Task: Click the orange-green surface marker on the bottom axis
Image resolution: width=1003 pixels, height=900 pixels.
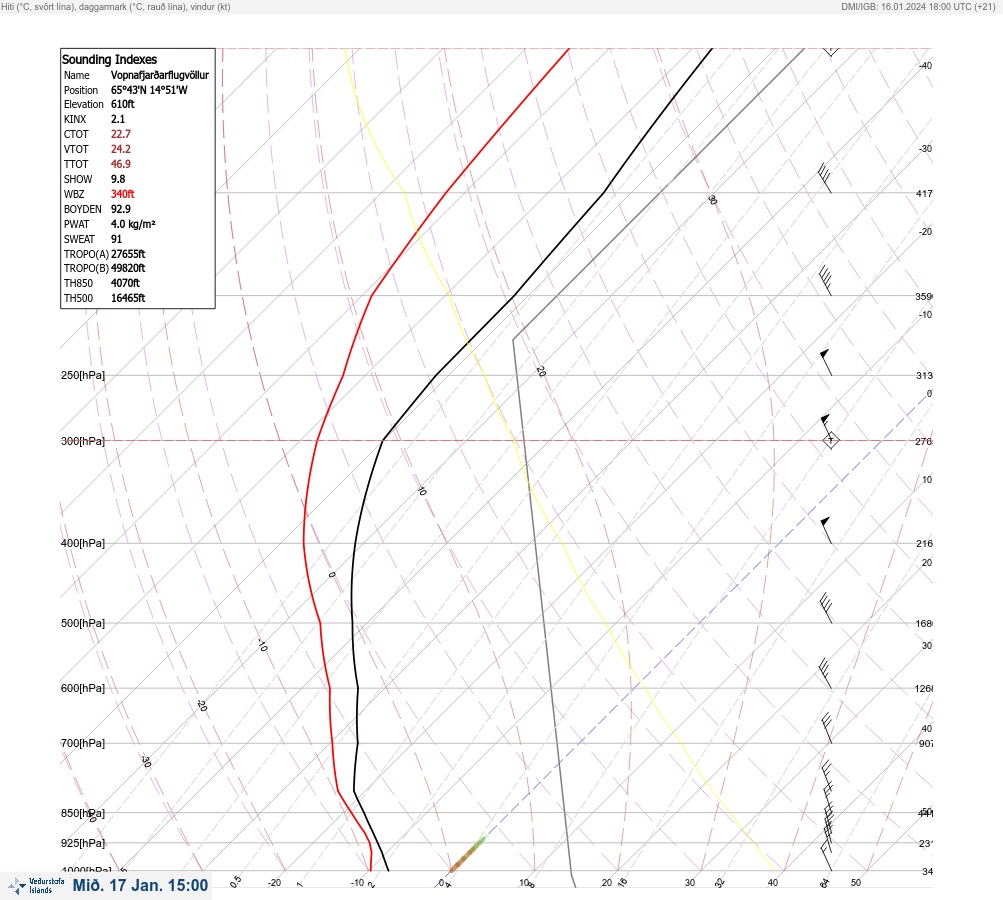Action: (x=468, y=854)
